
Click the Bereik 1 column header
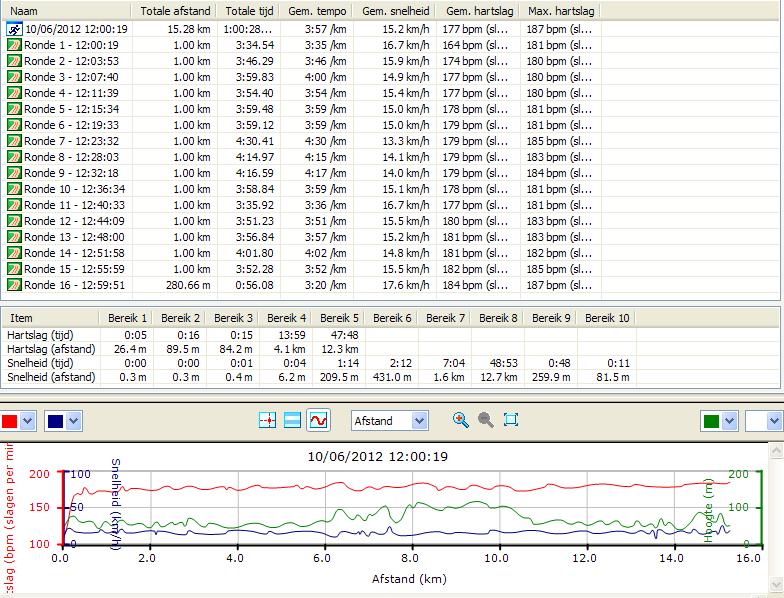pos(127,318)
